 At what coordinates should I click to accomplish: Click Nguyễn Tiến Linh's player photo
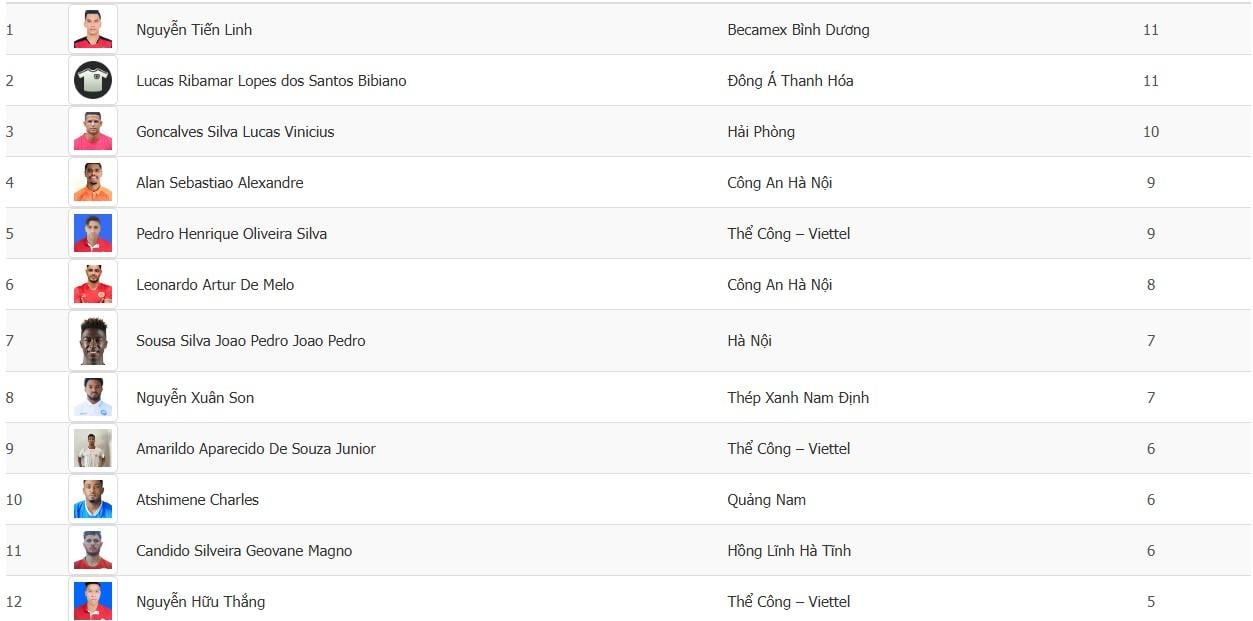93,29
